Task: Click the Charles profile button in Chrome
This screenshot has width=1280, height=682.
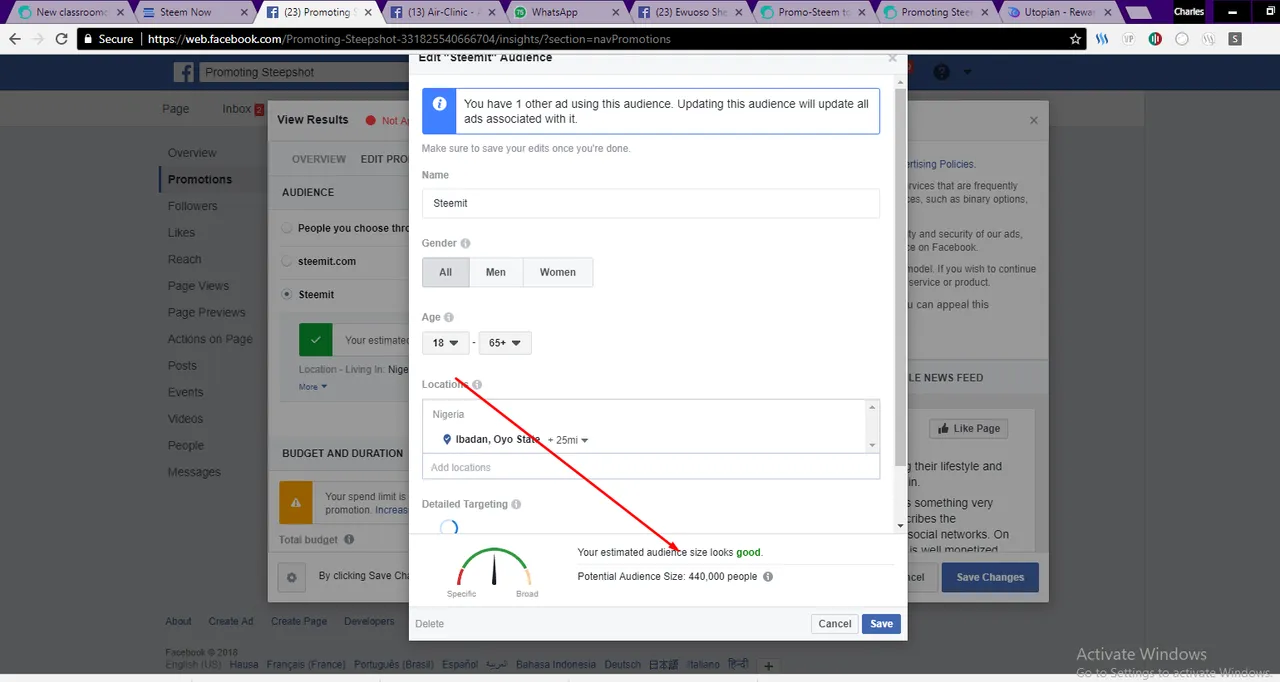Action: coord(1189,12)
